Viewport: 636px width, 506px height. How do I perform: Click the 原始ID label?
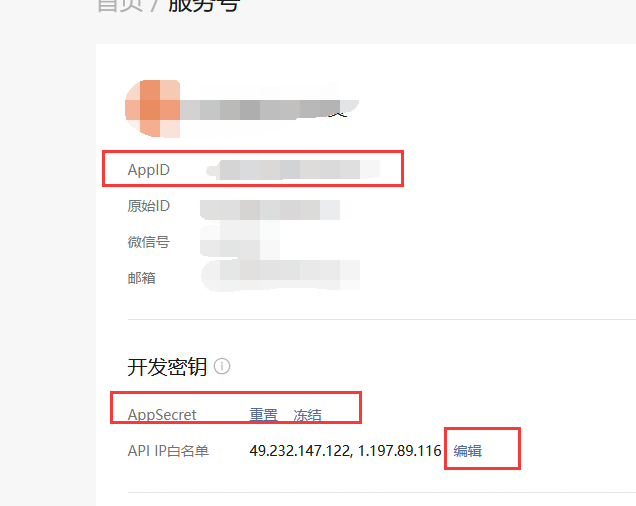point(149,206)
